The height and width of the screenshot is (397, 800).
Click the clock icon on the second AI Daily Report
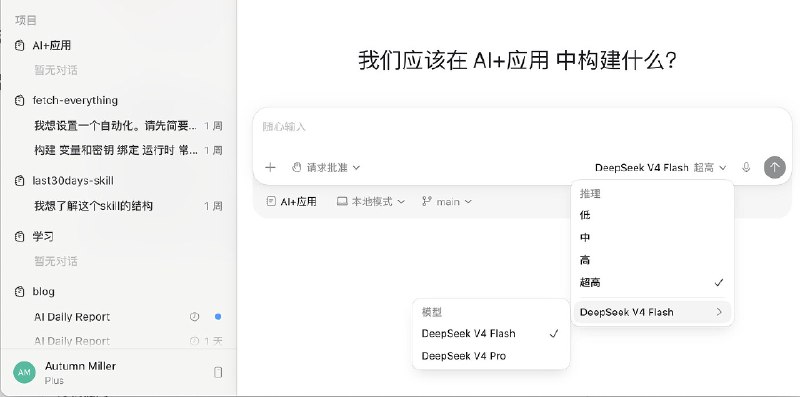pyautogui.click(x=194, y=341)
